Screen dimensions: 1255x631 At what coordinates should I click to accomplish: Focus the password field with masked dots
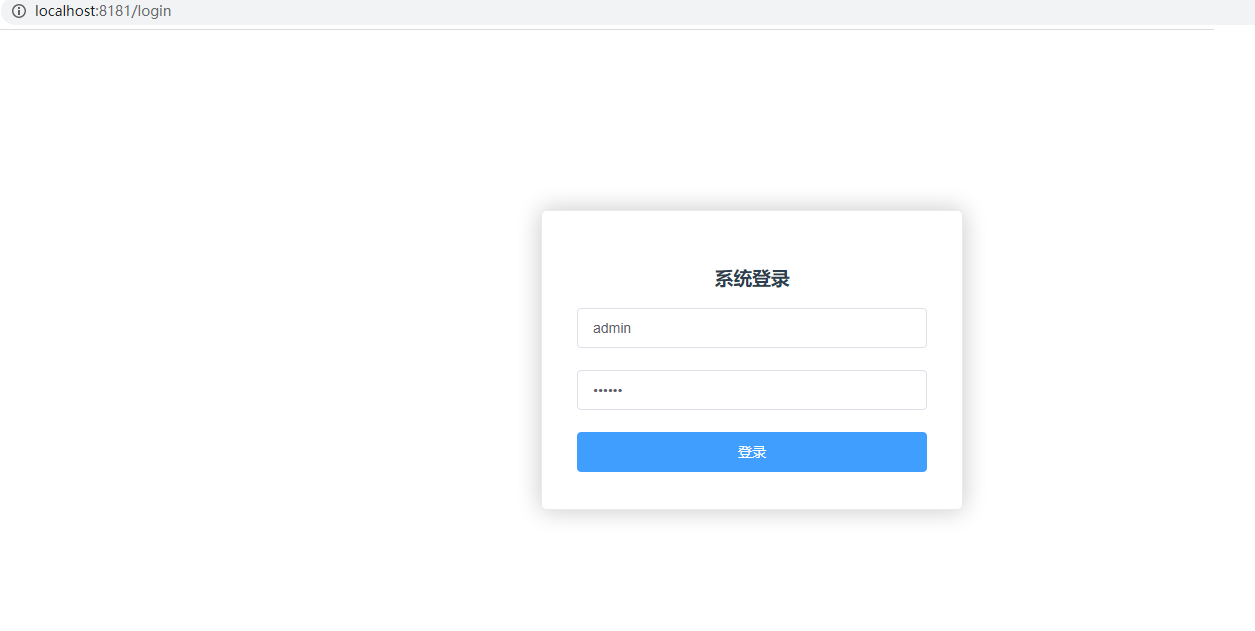[x=752, y=390]
